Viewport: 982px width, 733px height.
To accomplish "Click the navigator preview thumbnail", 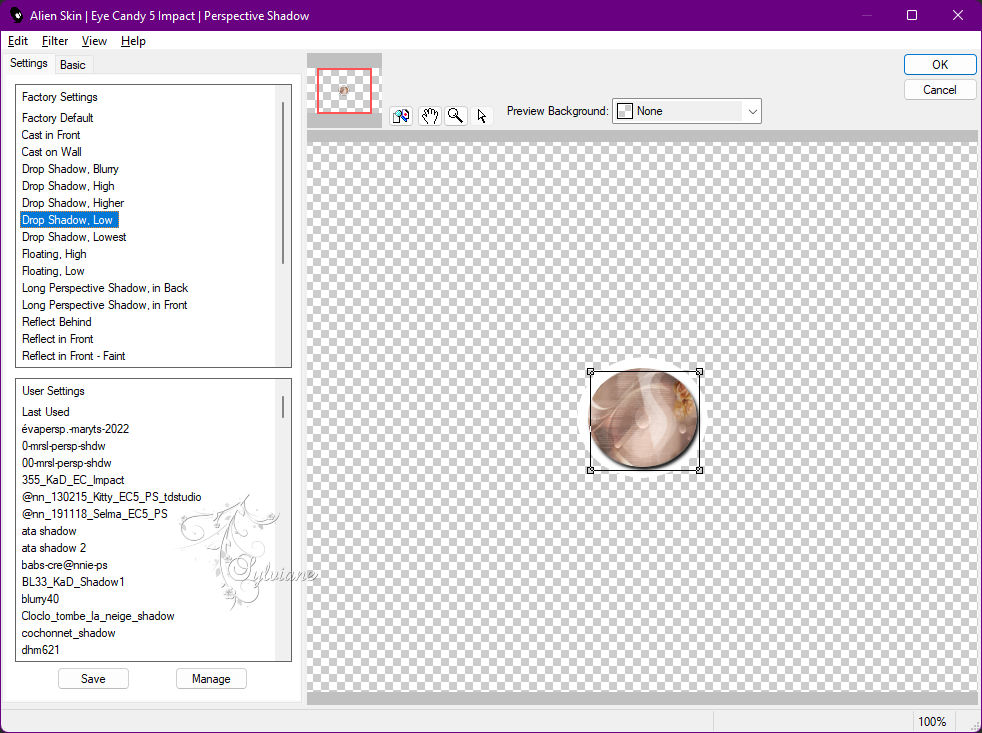I will point(344,91).
